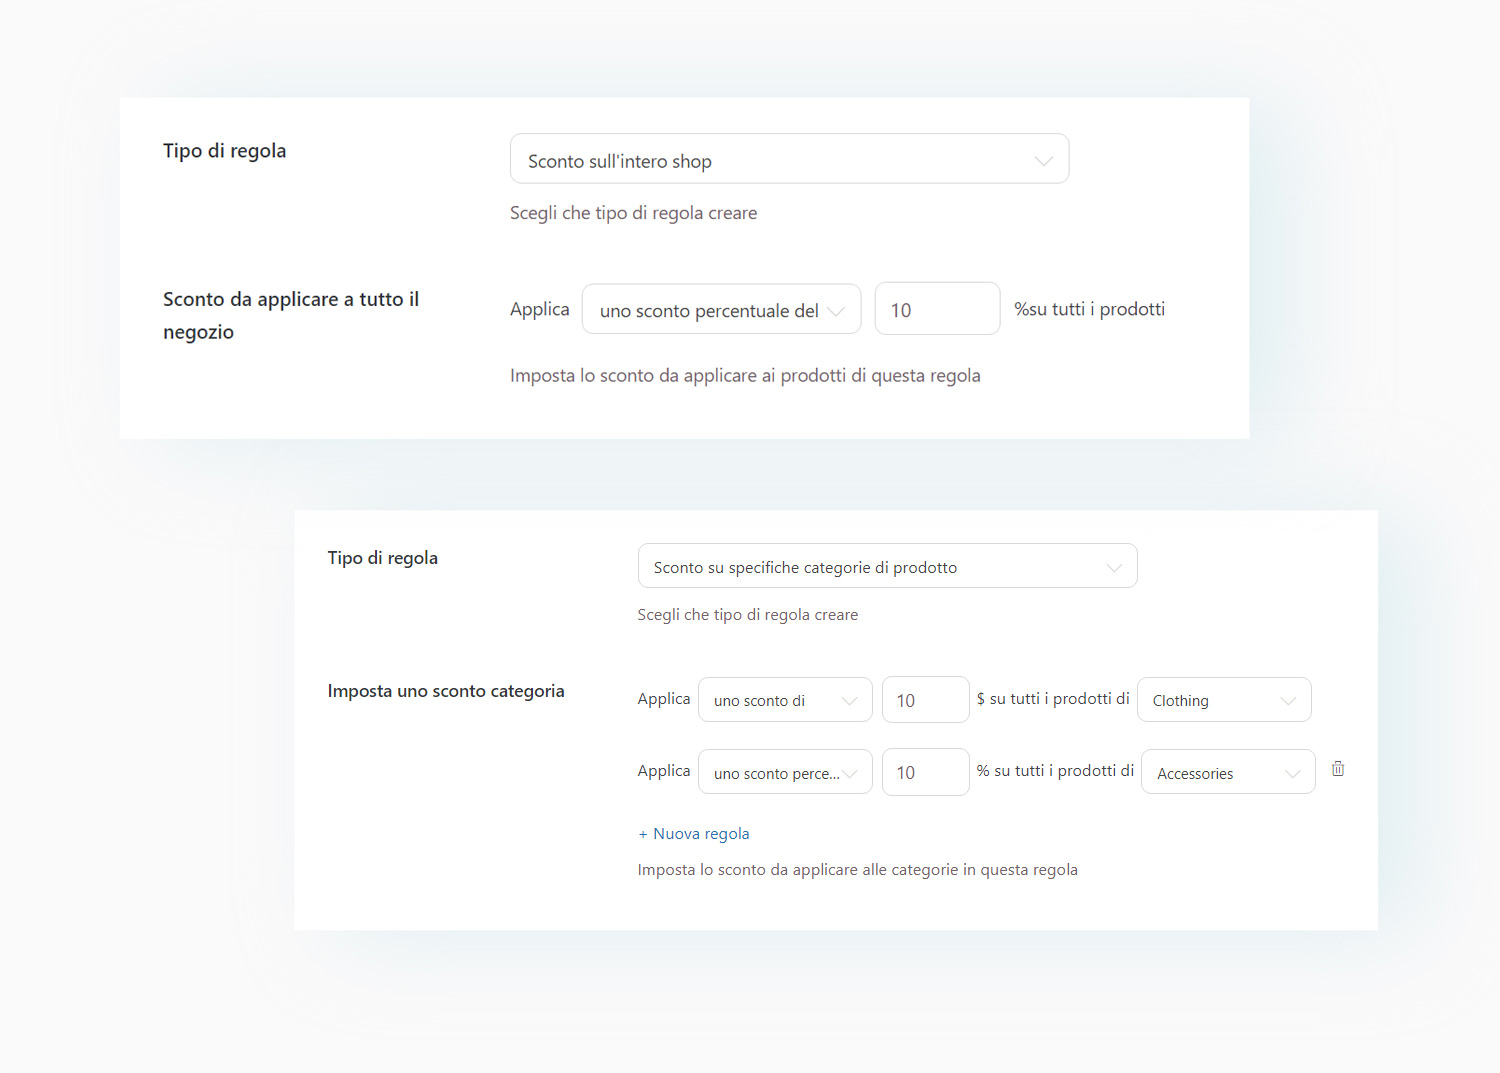Click the chevron in "uno sconto di" selector
This screenshot has width=1500, height=1073.
coord(849,701)
